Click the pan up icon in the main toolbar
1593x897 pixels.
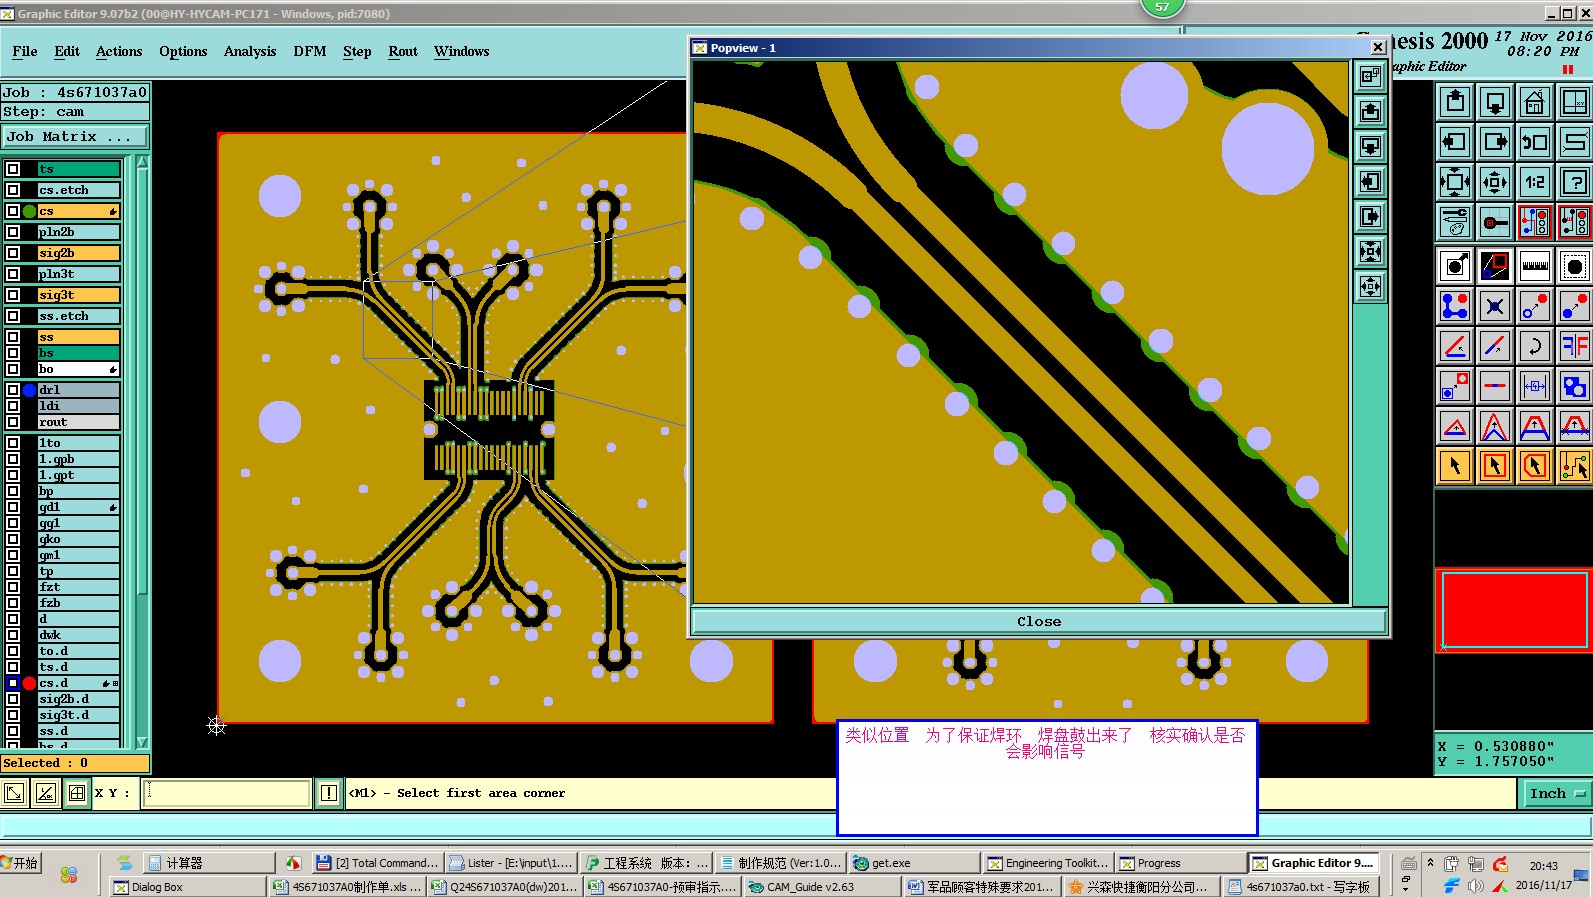coord(1455,102)
